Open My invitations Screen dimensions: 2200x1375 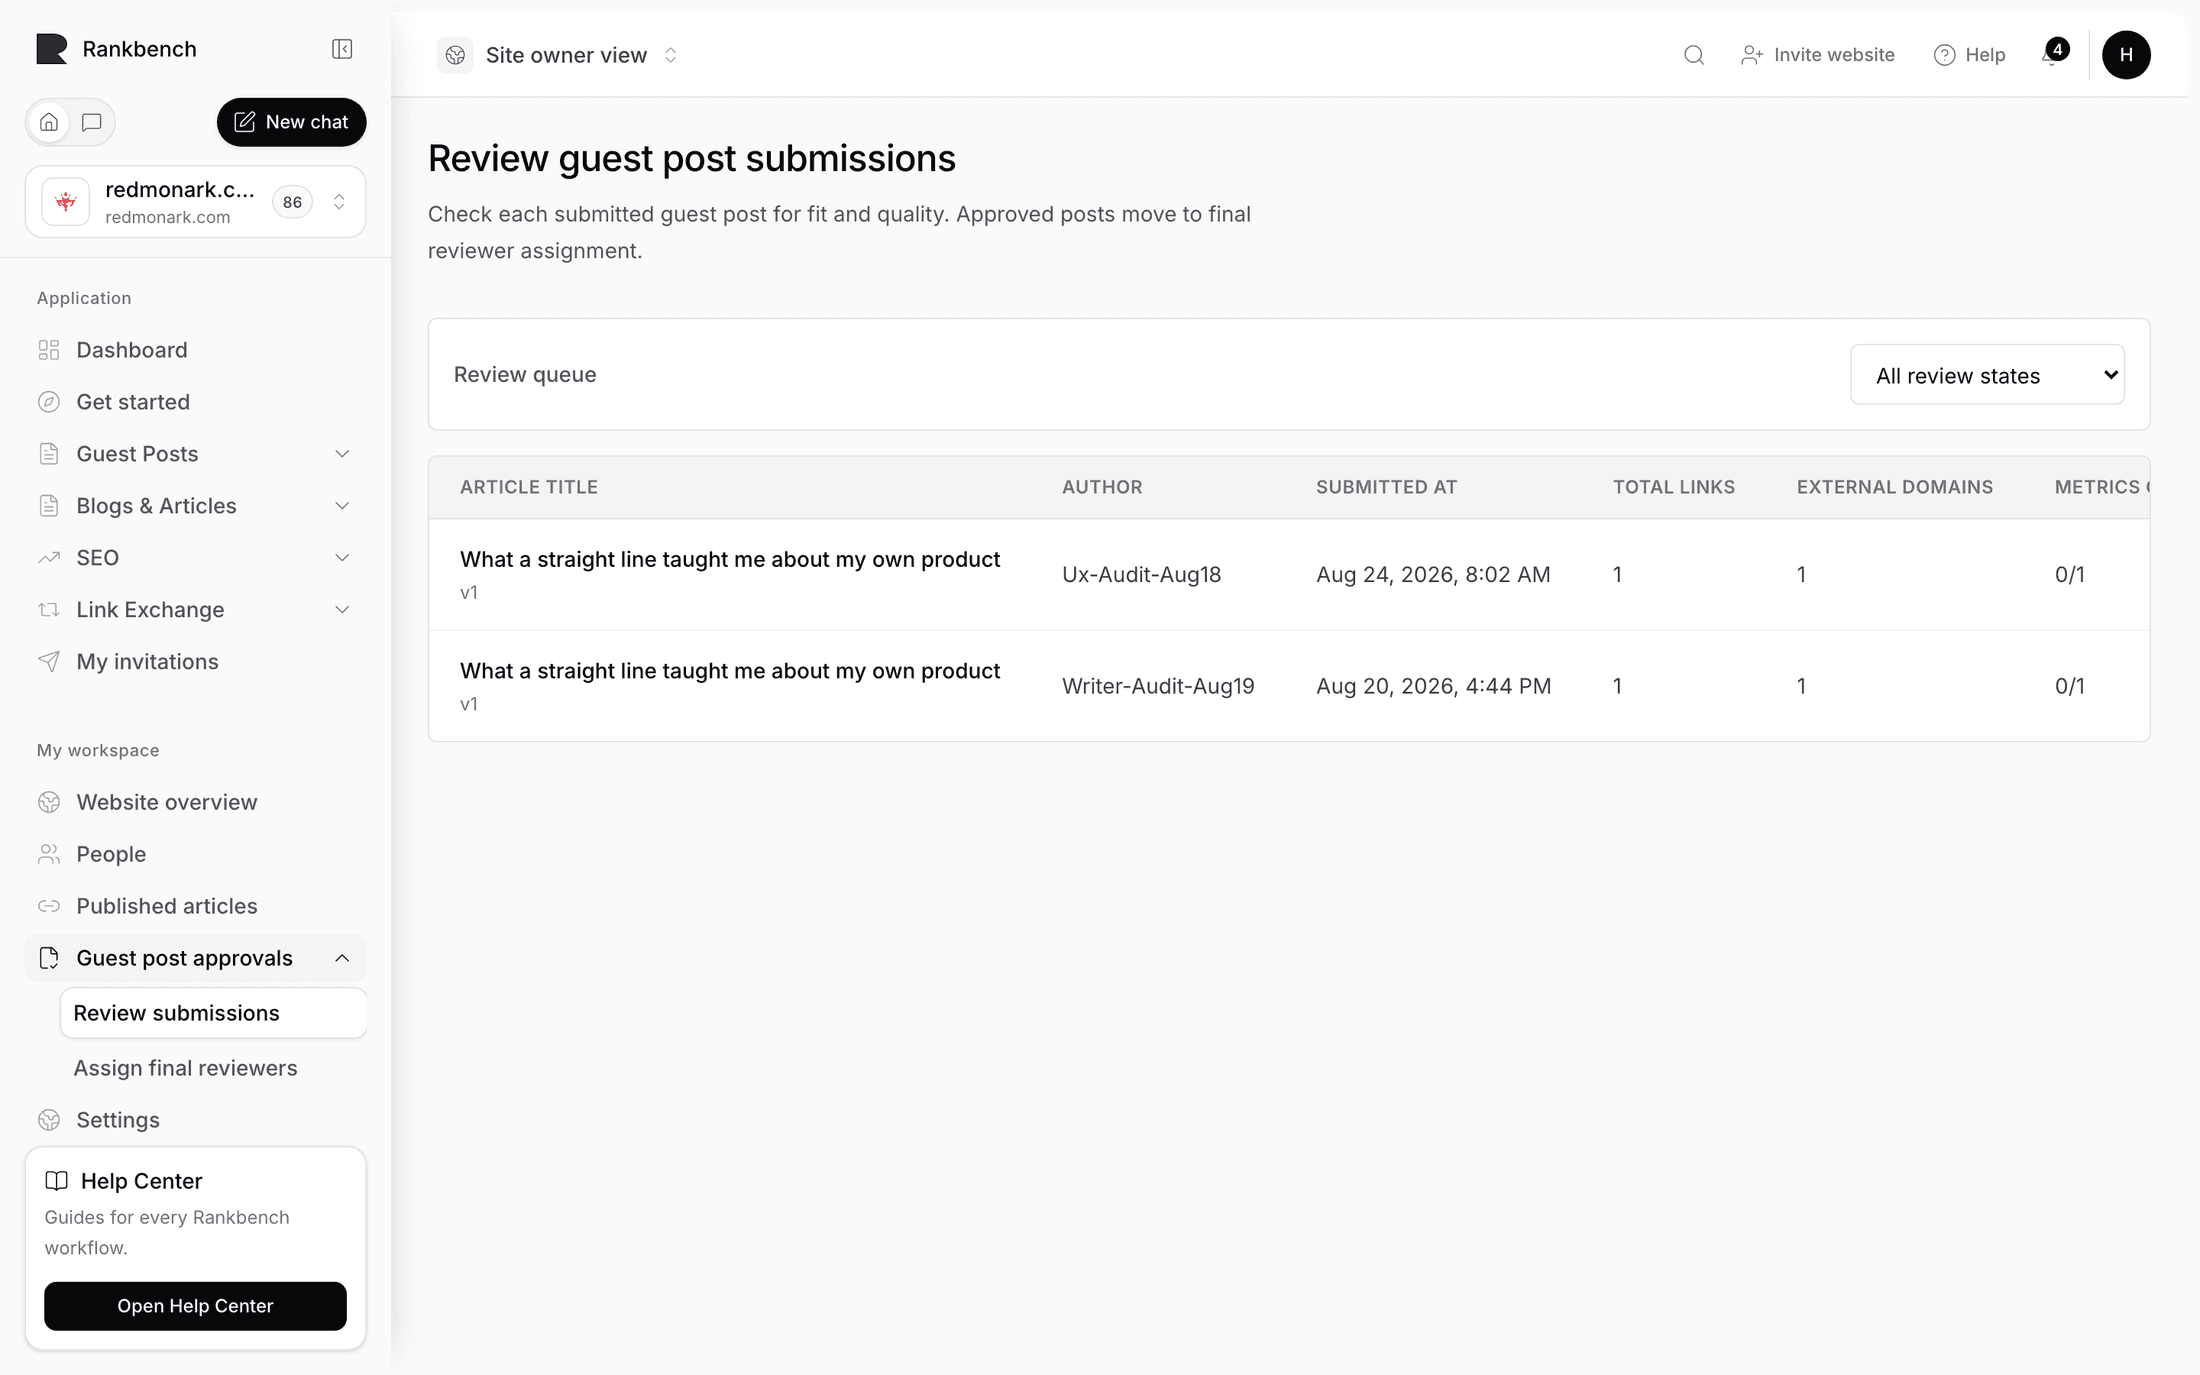pos(195,662)
